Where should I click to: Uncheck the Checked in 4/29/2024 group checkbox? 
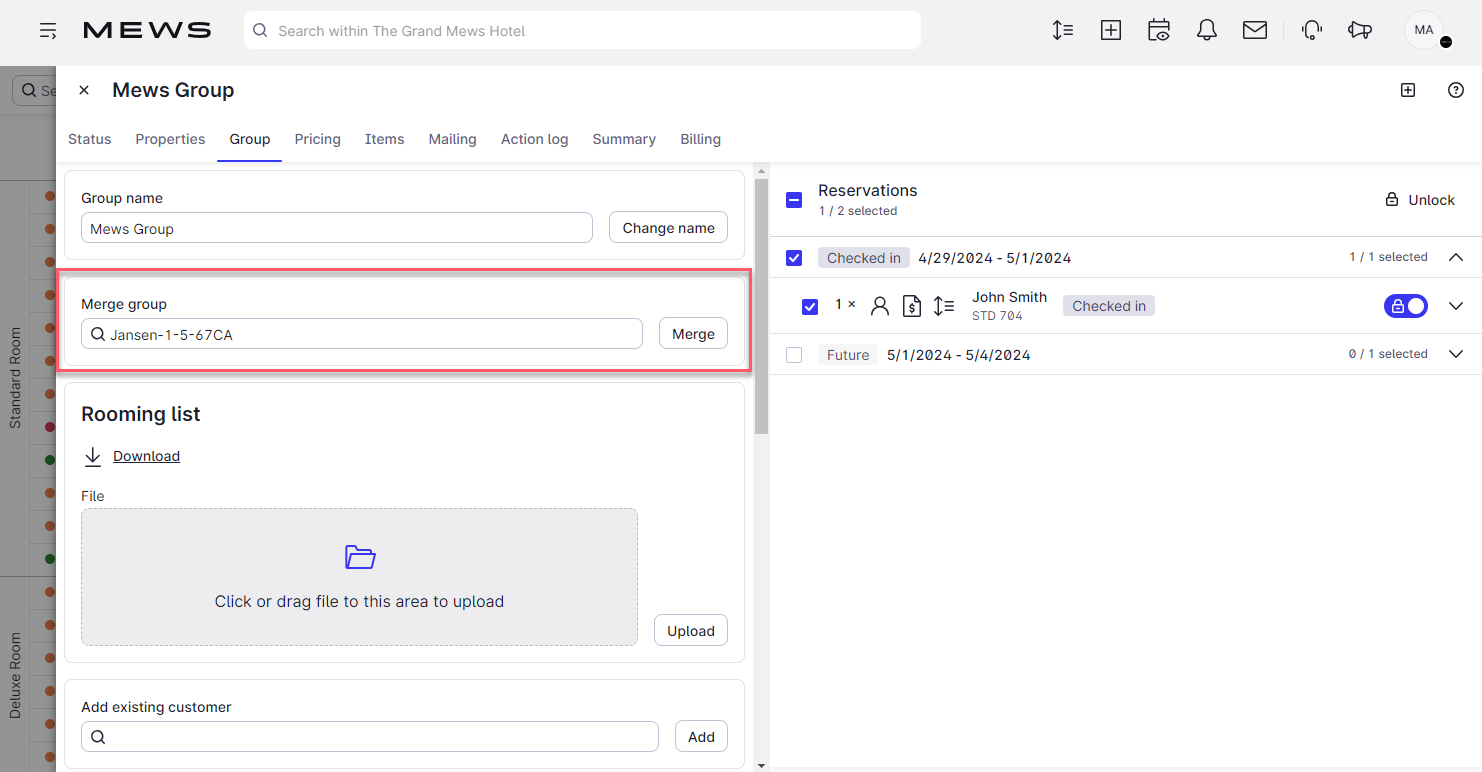click(x=794, y=258)
